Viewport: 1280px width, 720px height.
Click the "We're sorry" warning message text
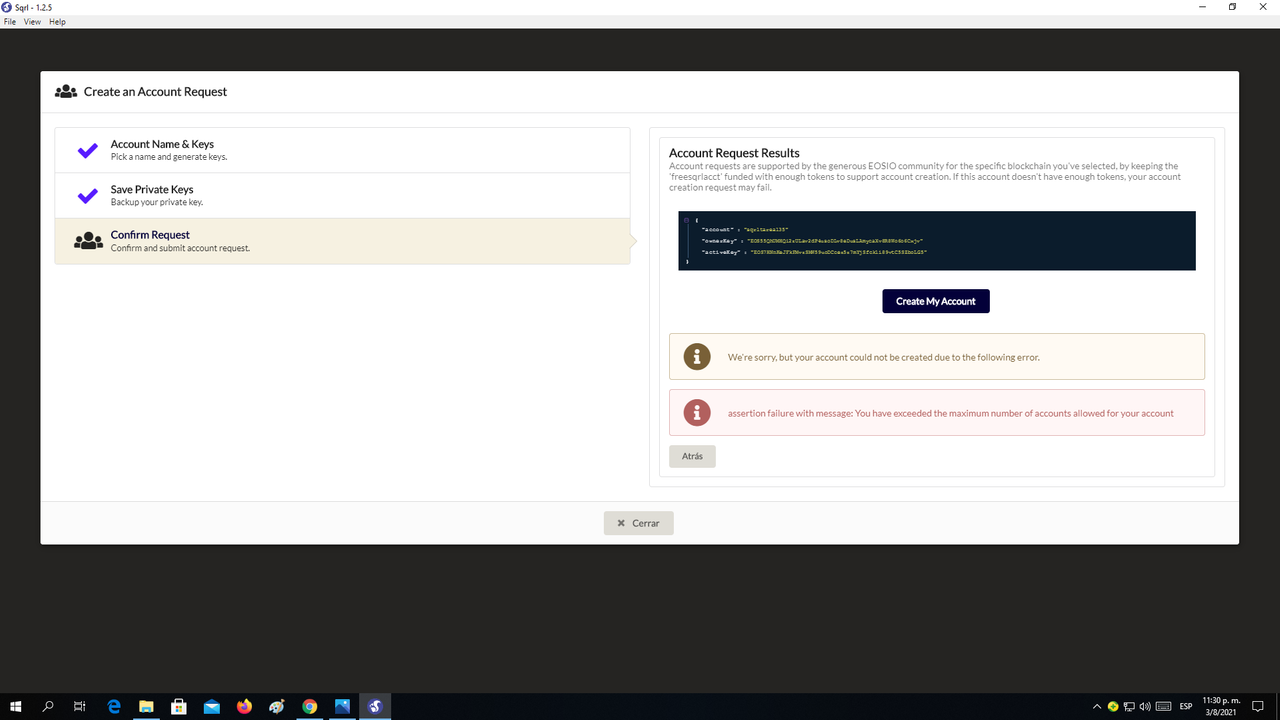884,357
